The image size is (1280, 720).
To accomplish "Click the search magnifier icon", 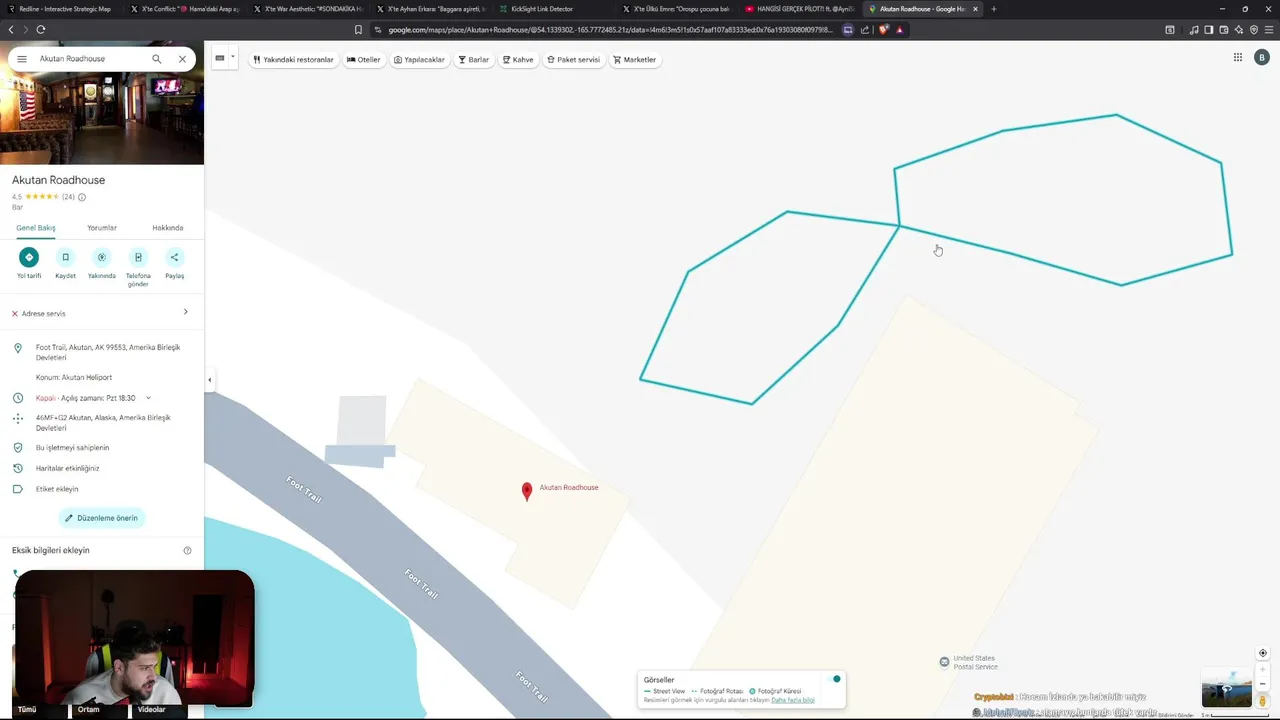I will pyautogui.click(x=157, y=59).
